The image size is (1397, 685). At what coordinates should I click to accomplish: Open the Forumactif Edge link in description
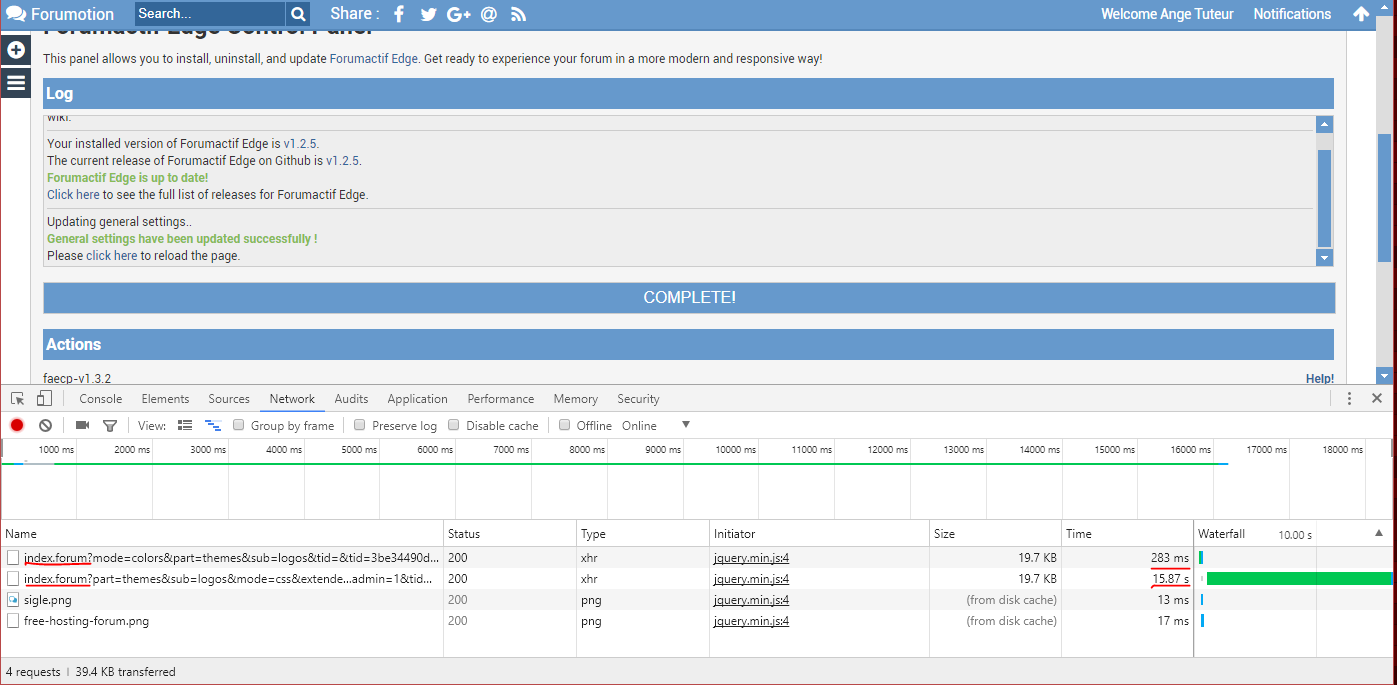[x=373, y=59]
